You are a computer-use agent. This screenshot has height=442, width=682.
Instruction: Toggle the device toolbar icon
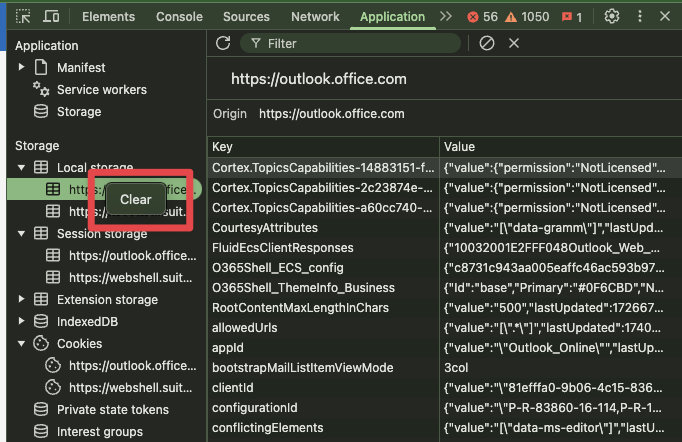(x=51, y=17)
